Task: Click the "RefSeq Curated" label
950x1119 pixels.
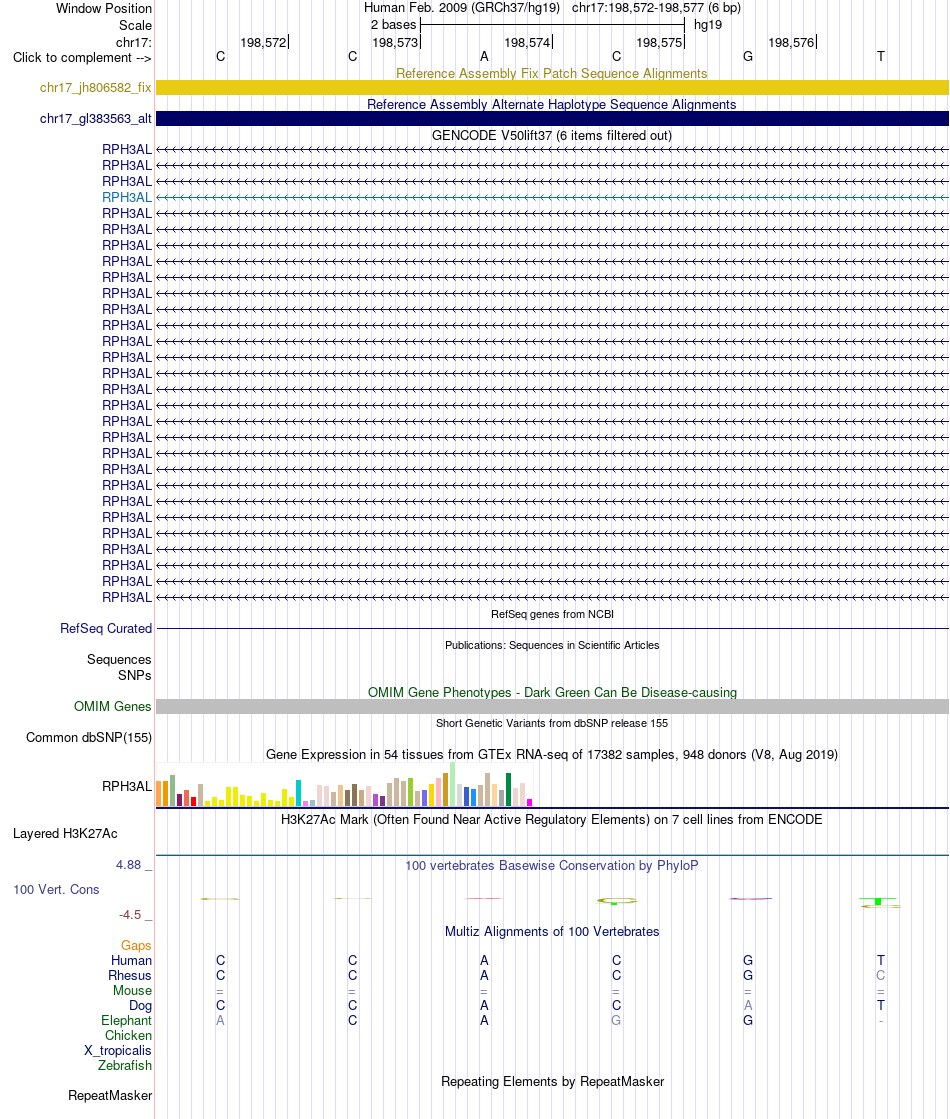Action: click(106, 628)
